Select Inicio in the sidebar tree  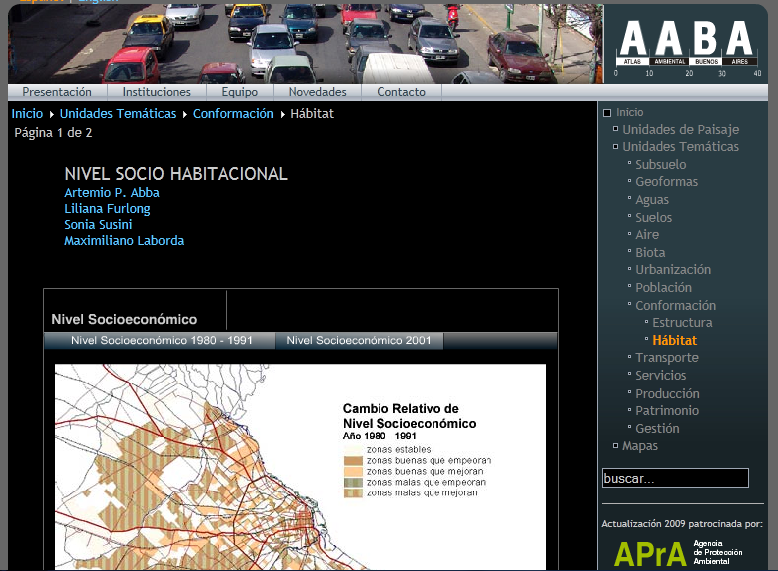(x=630, y=112)
